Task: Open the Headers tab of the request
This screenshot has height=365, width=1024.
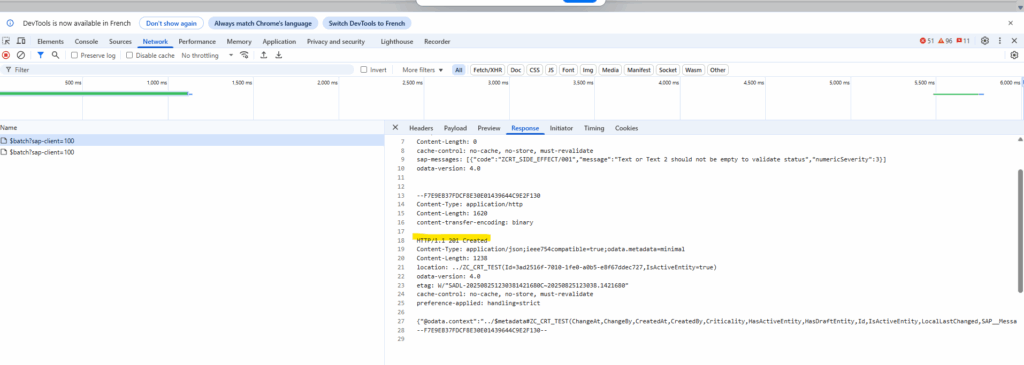Action: pos(421,128)
